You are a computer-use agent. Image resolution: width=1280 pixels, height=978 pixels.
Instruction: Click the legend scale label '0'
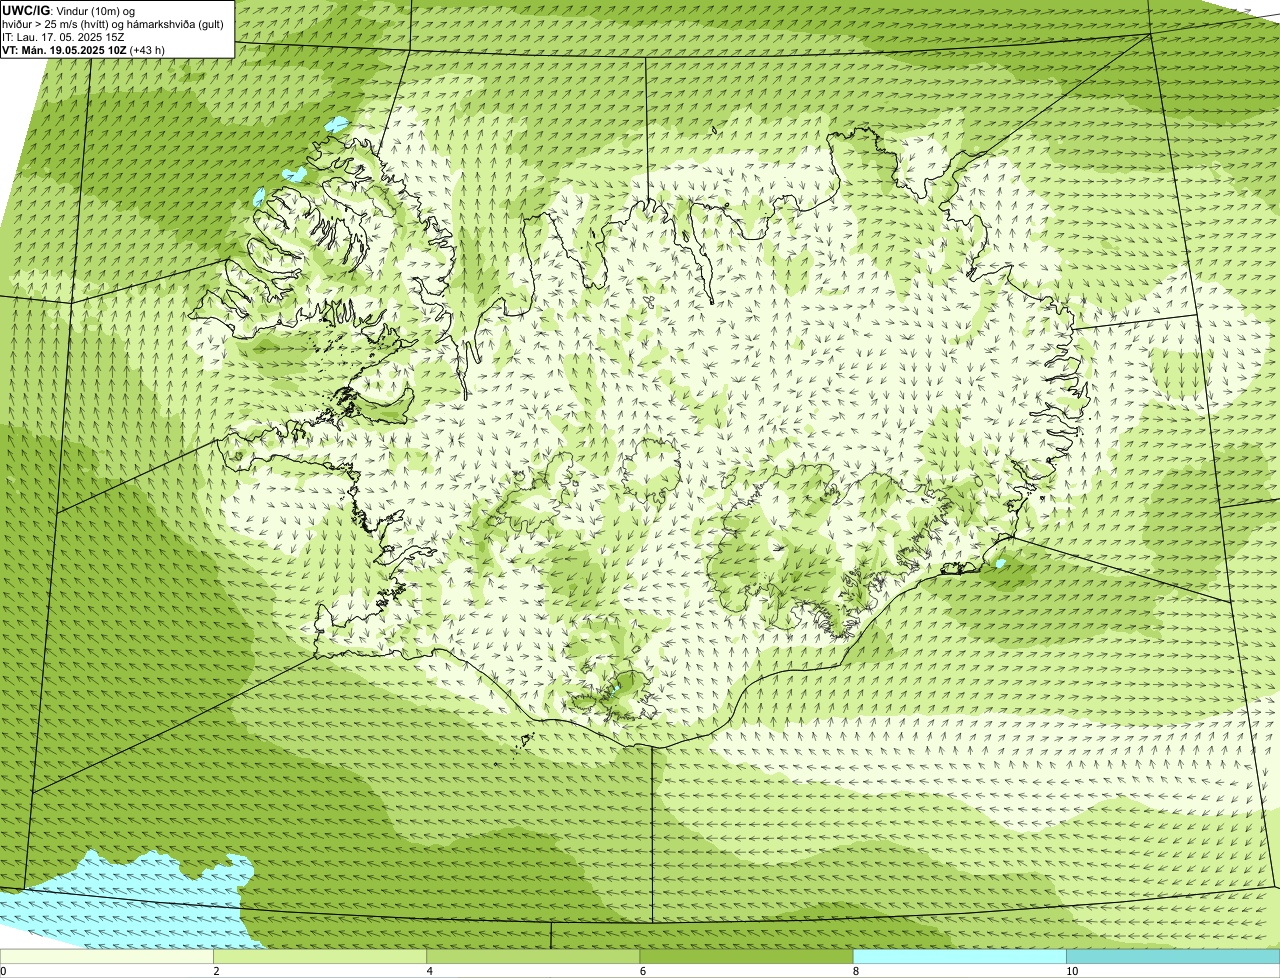click(4, 971)
